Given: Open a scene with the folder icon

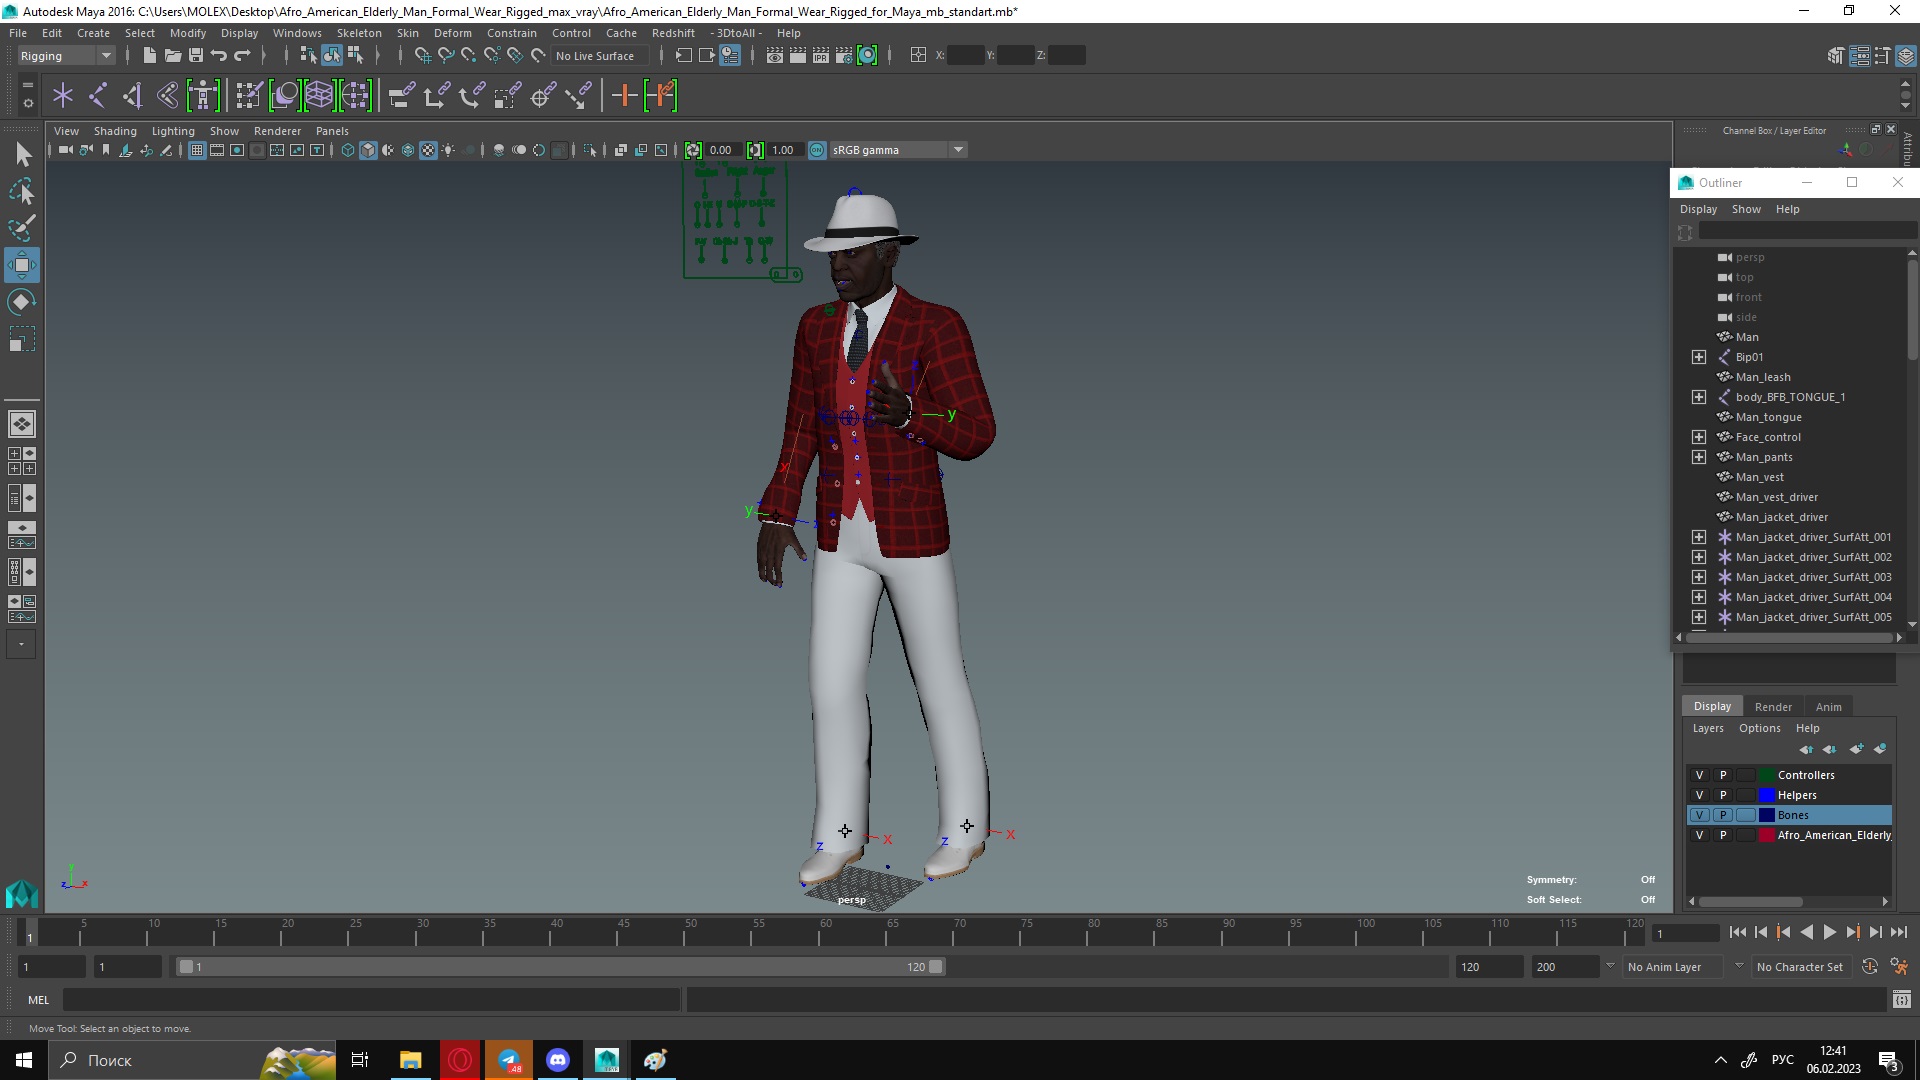Looking at the screenshot, I should point(172,56).
